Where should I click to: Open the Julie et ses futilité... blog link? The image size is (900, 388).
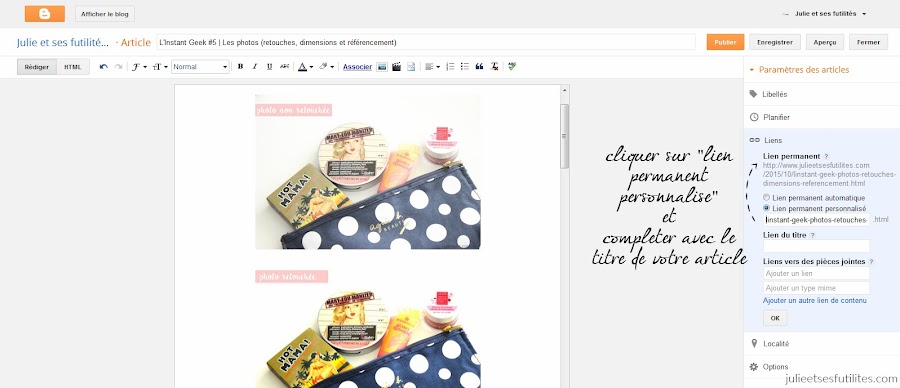click(63, 42)
